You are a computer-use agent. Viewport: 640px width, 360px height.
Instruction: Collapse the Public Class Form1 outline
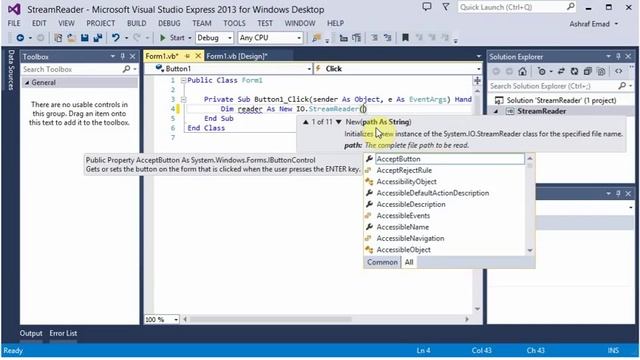click(x=183, y=80)
